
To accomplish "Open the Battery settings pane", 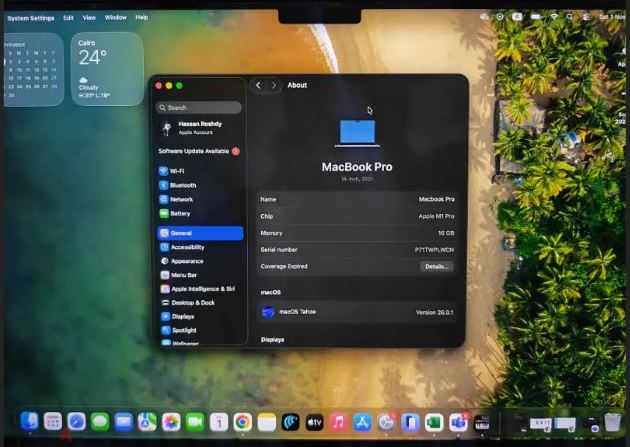I will click(180, 213).
